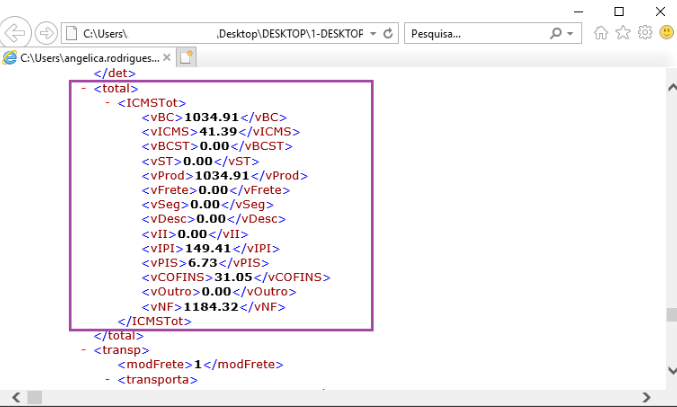Go back with the browser Back arrow
677x407 pixels.
[14, 33]
